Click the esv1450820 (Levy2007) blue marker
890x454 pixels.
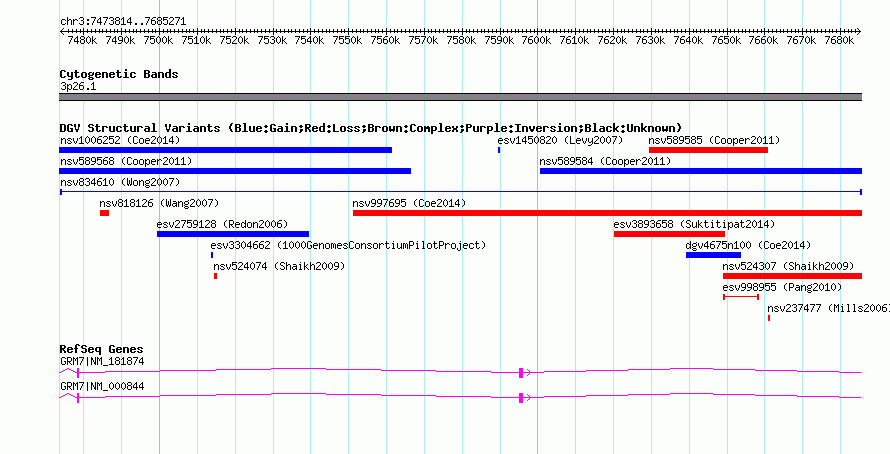click(x=499, y=150)
